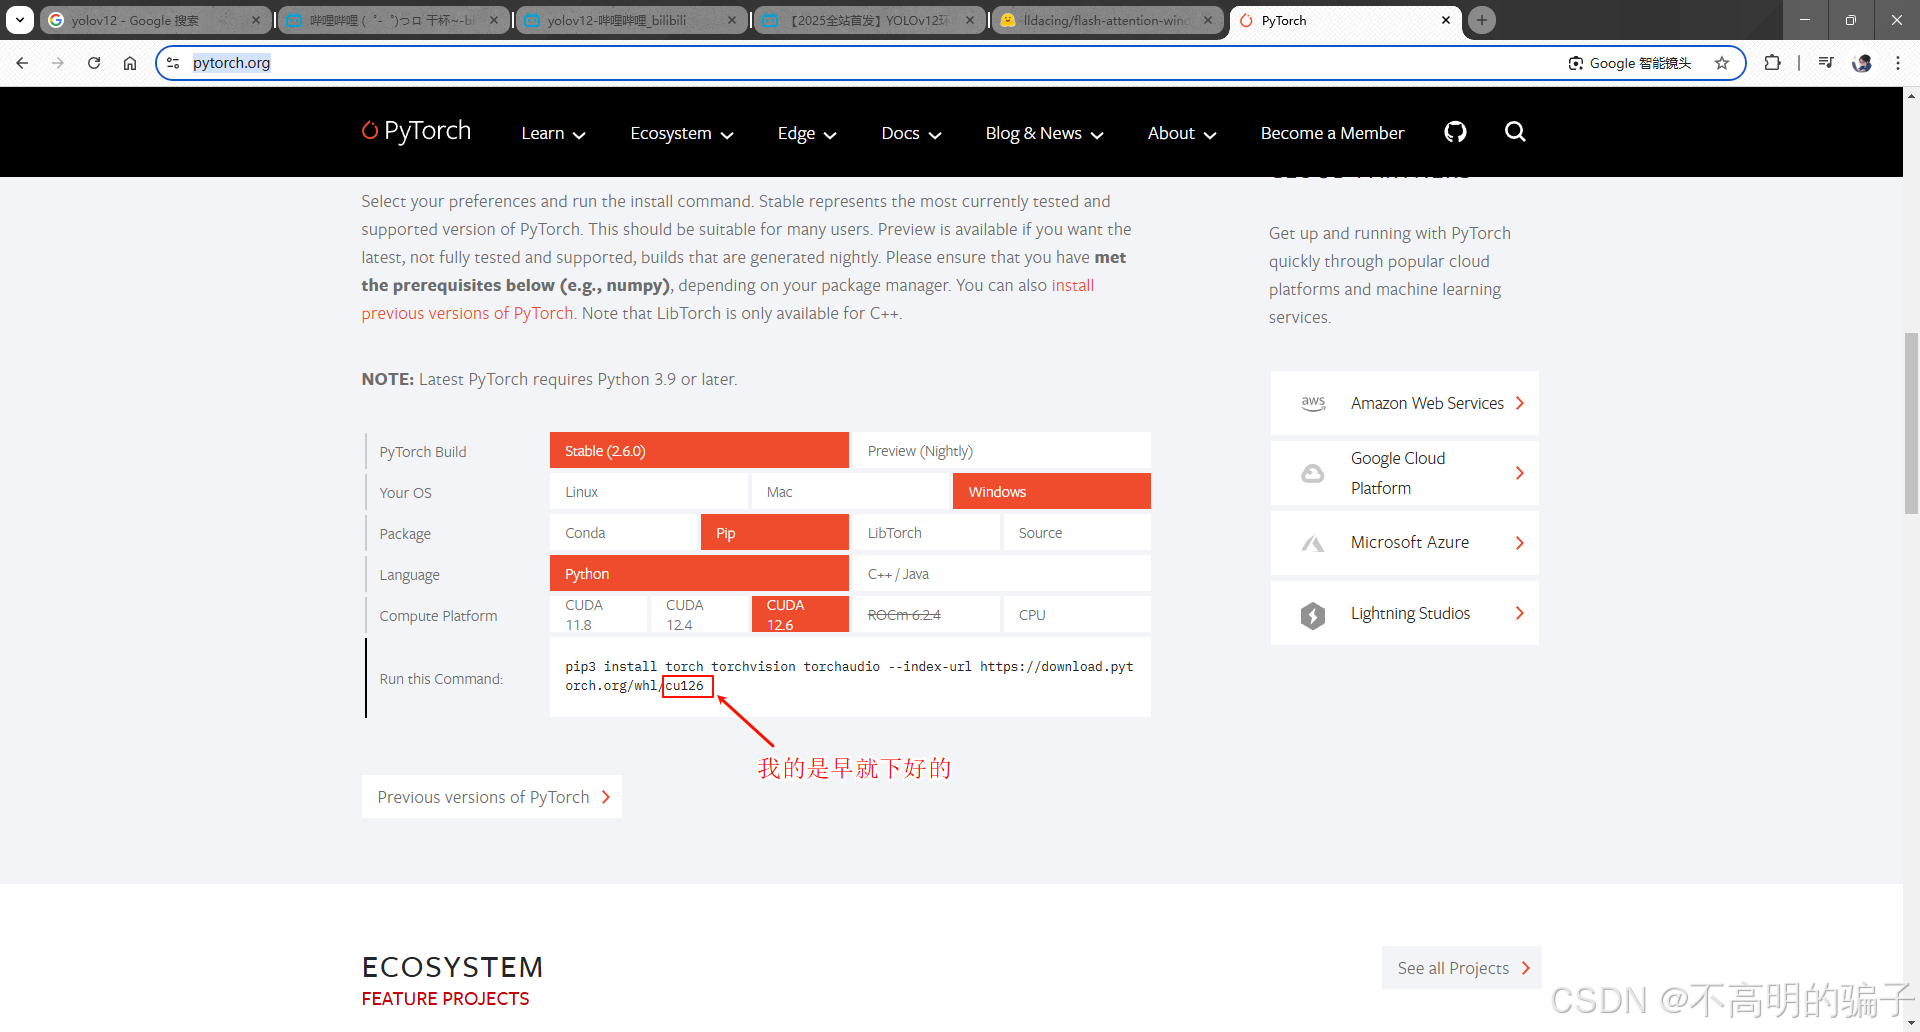The height and width of the screenshot is (1032, 1920).
Task: Select CUDA 11.8 compute platform
Action: [598, 615]
